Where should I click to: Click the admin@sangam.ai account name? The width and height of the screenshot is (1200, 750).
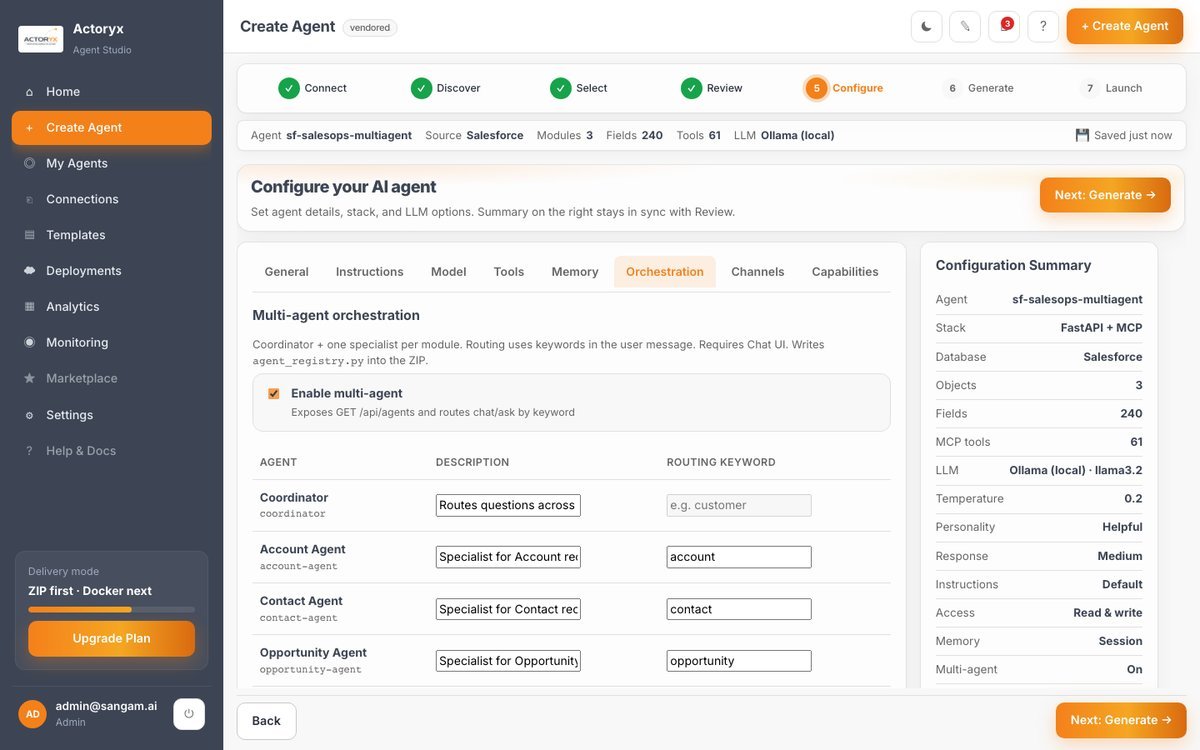point(106,706)
